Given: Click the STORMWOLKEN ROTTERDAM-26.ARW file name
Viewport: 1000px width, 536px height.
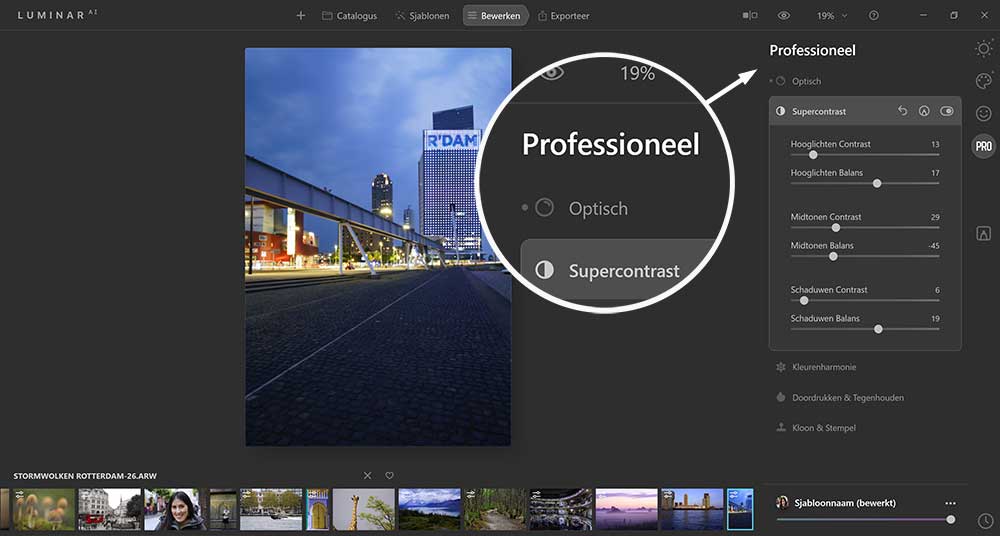Looking at the screenshot, I should pos(85,476).
